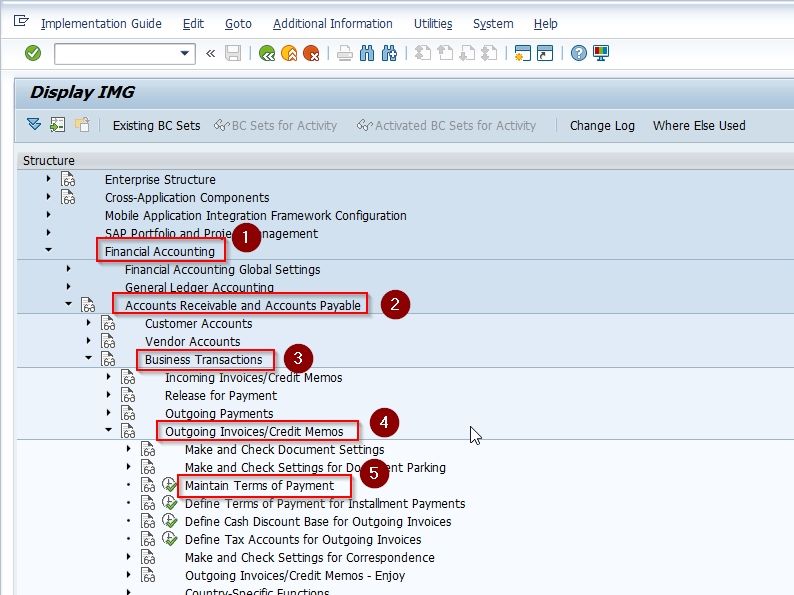Open the command field dropdown arrow
794x595 pixels.
(185, 53)
